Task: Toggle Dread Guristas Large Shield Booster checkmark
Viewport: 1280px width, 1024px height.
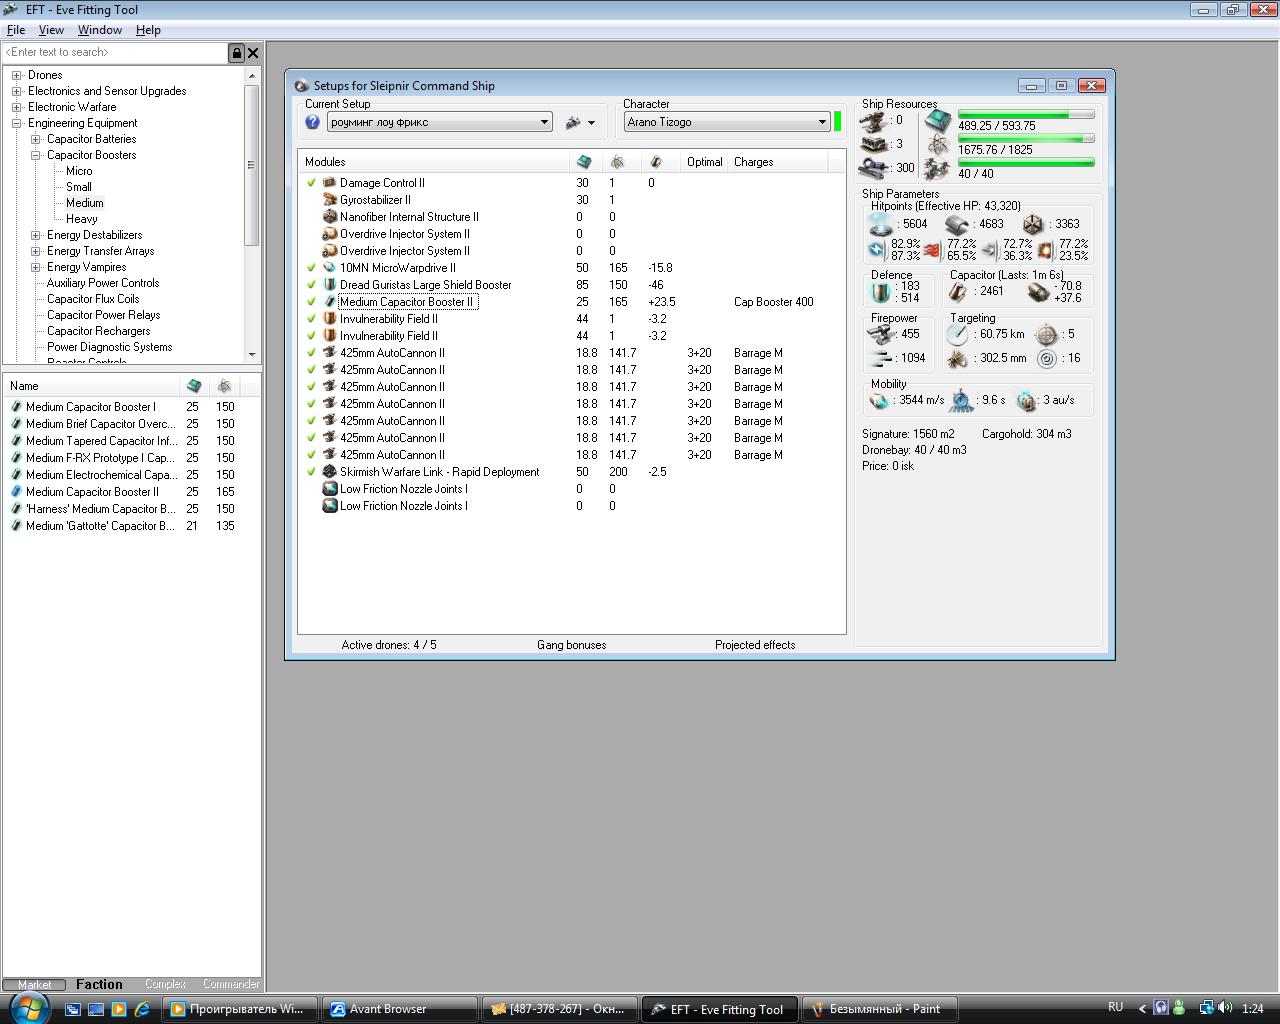Action: [311, 285]
